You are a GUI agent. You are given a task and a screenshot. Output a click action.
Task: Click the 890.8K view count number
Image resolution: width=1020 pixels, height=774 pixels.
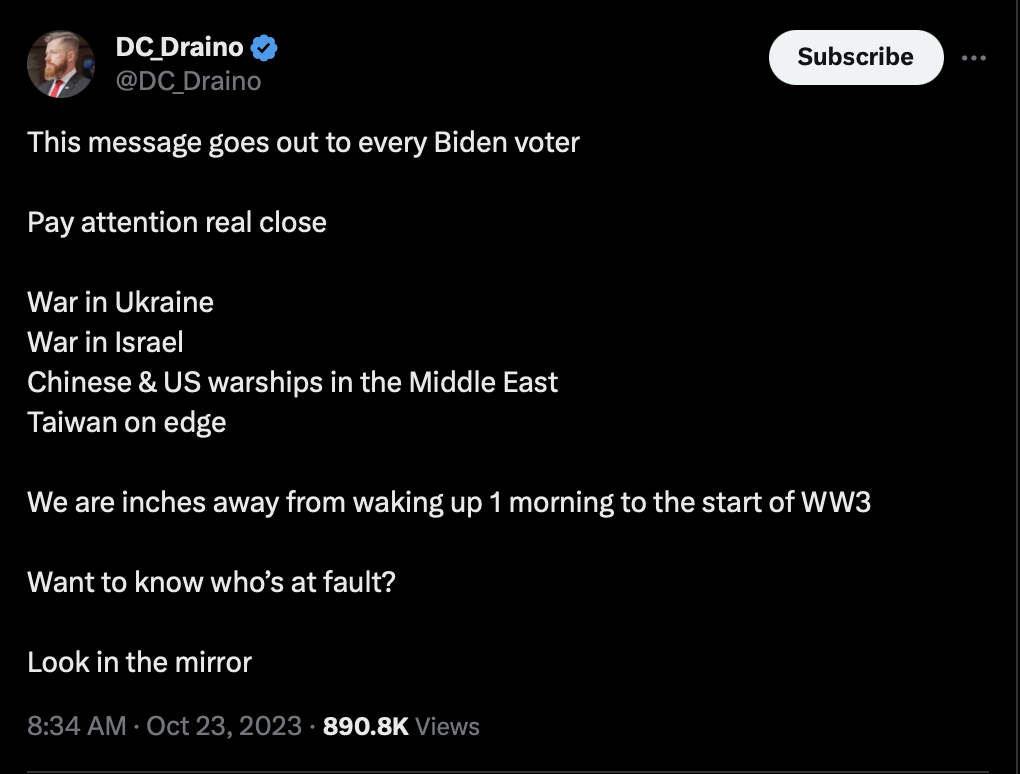[366, 726]
